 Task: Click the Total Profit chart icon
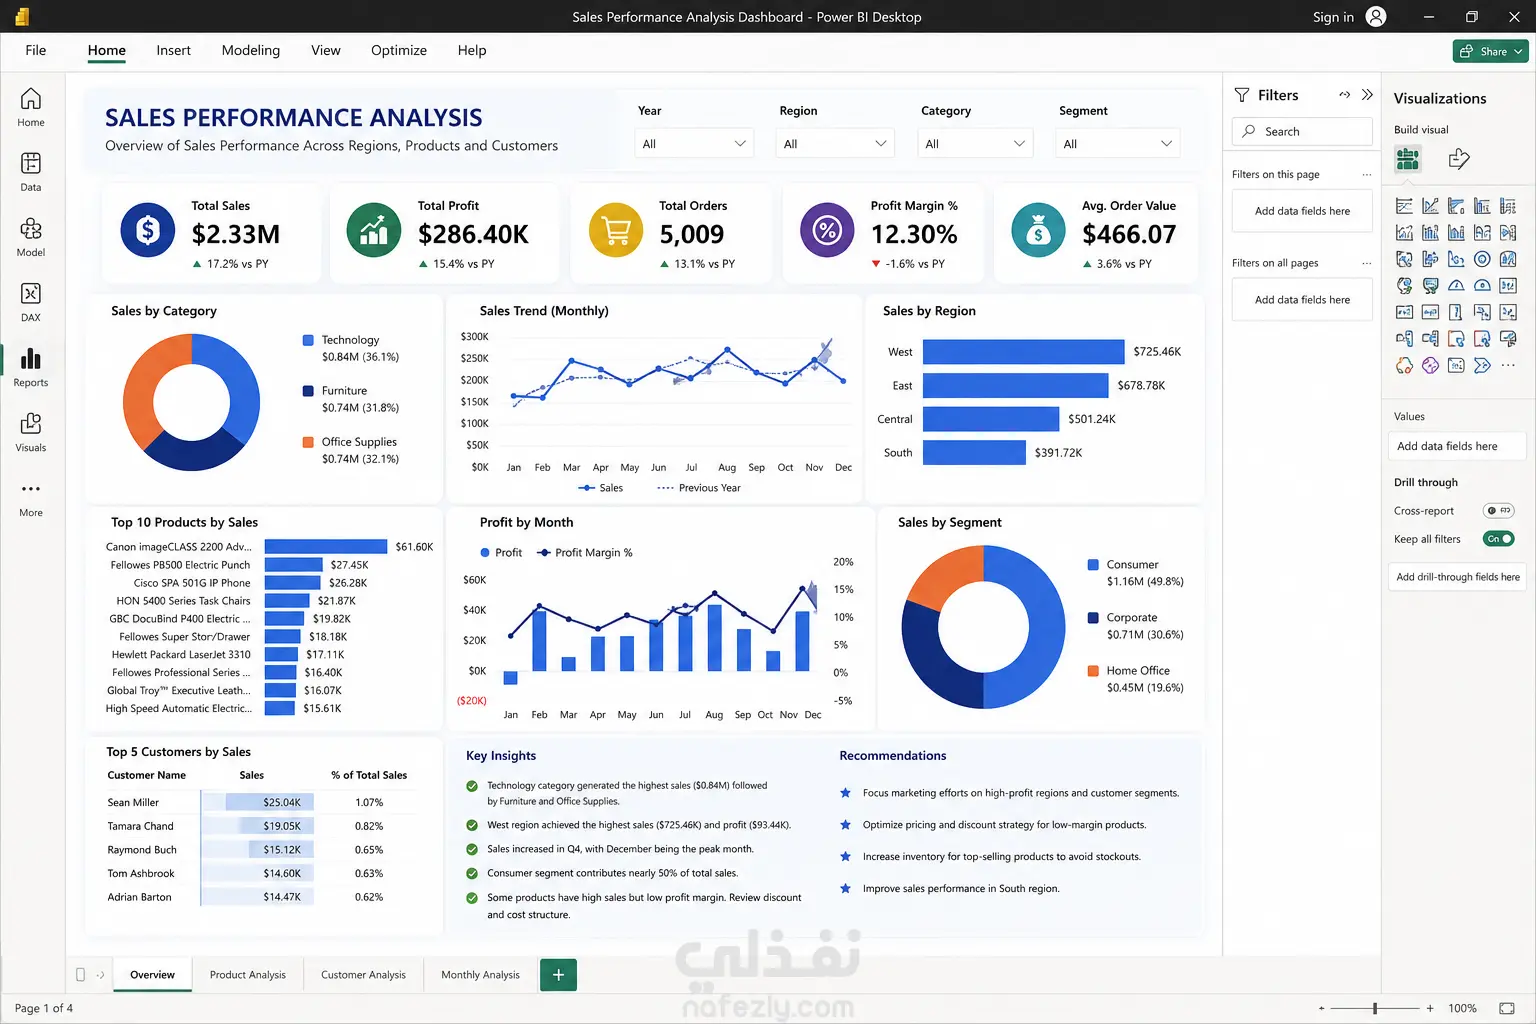[x=374, y=230]
